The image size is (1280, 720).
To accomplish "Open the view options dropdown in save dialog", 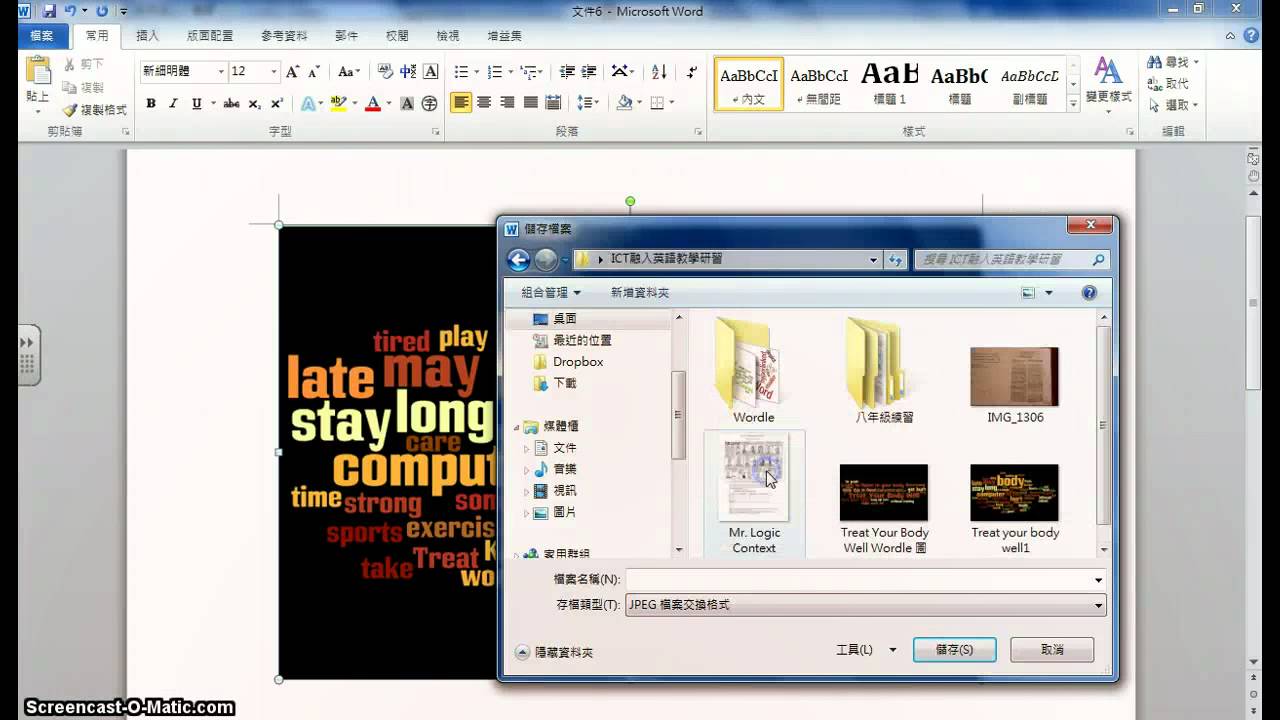I will tap(1049, 293).
